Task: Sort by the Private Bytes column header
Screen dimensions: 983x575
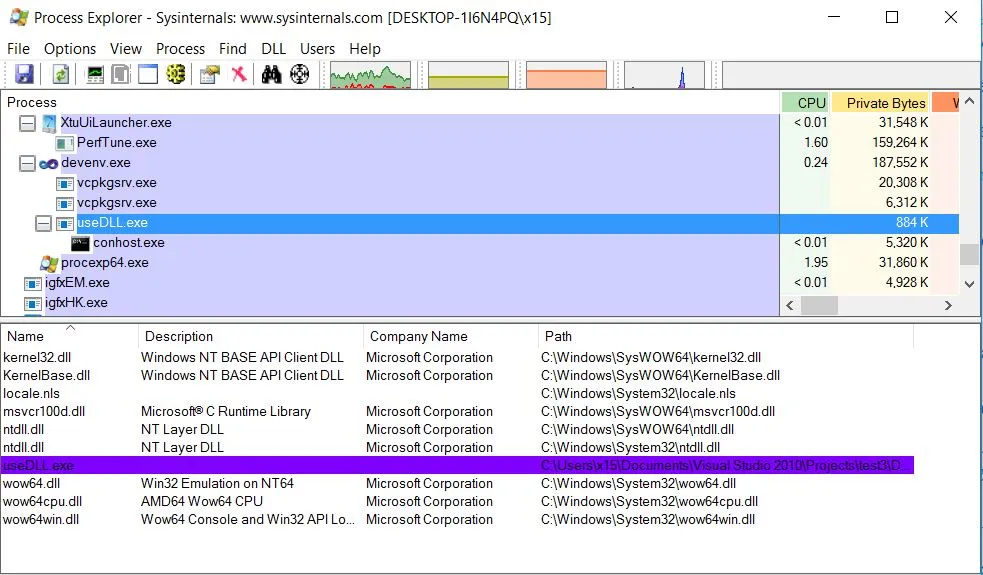Action: (x=880, y=103)
